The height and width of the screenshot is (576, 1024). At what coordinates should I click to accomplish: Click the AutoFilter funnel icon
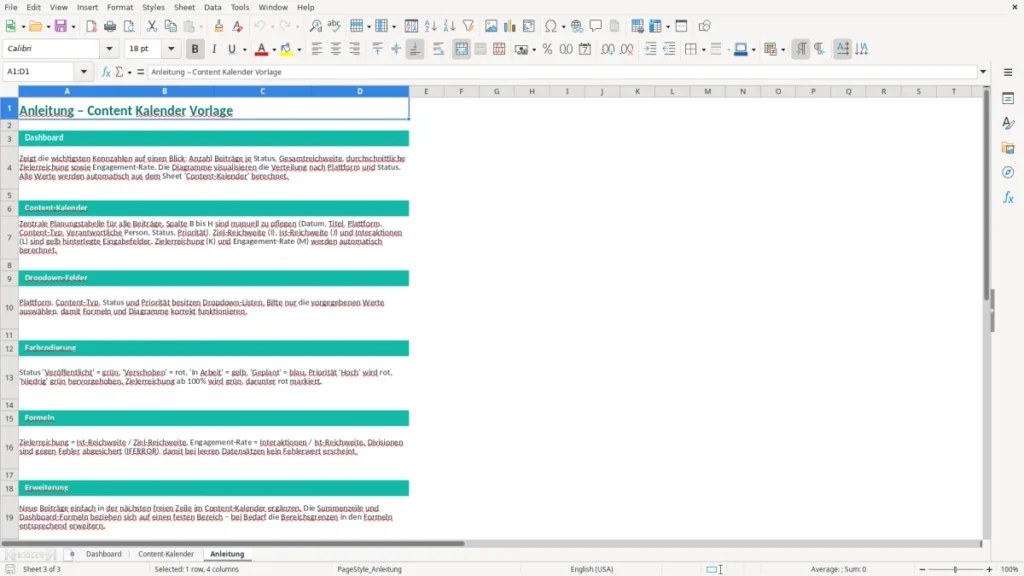tap(468, 26)
